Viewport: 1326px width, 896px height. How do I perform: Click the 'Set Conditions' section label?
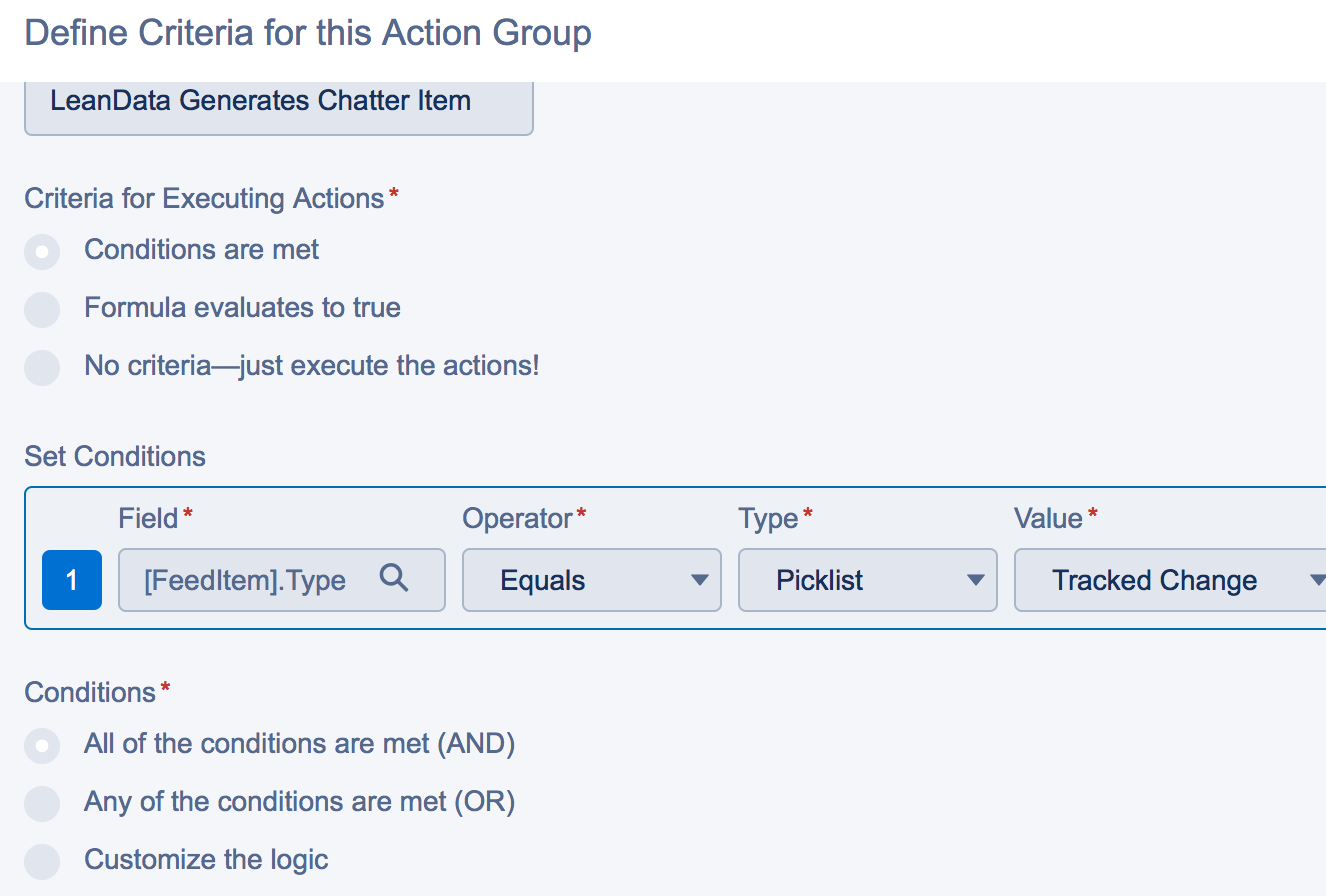pyautogui.click(x=115, y=457)
